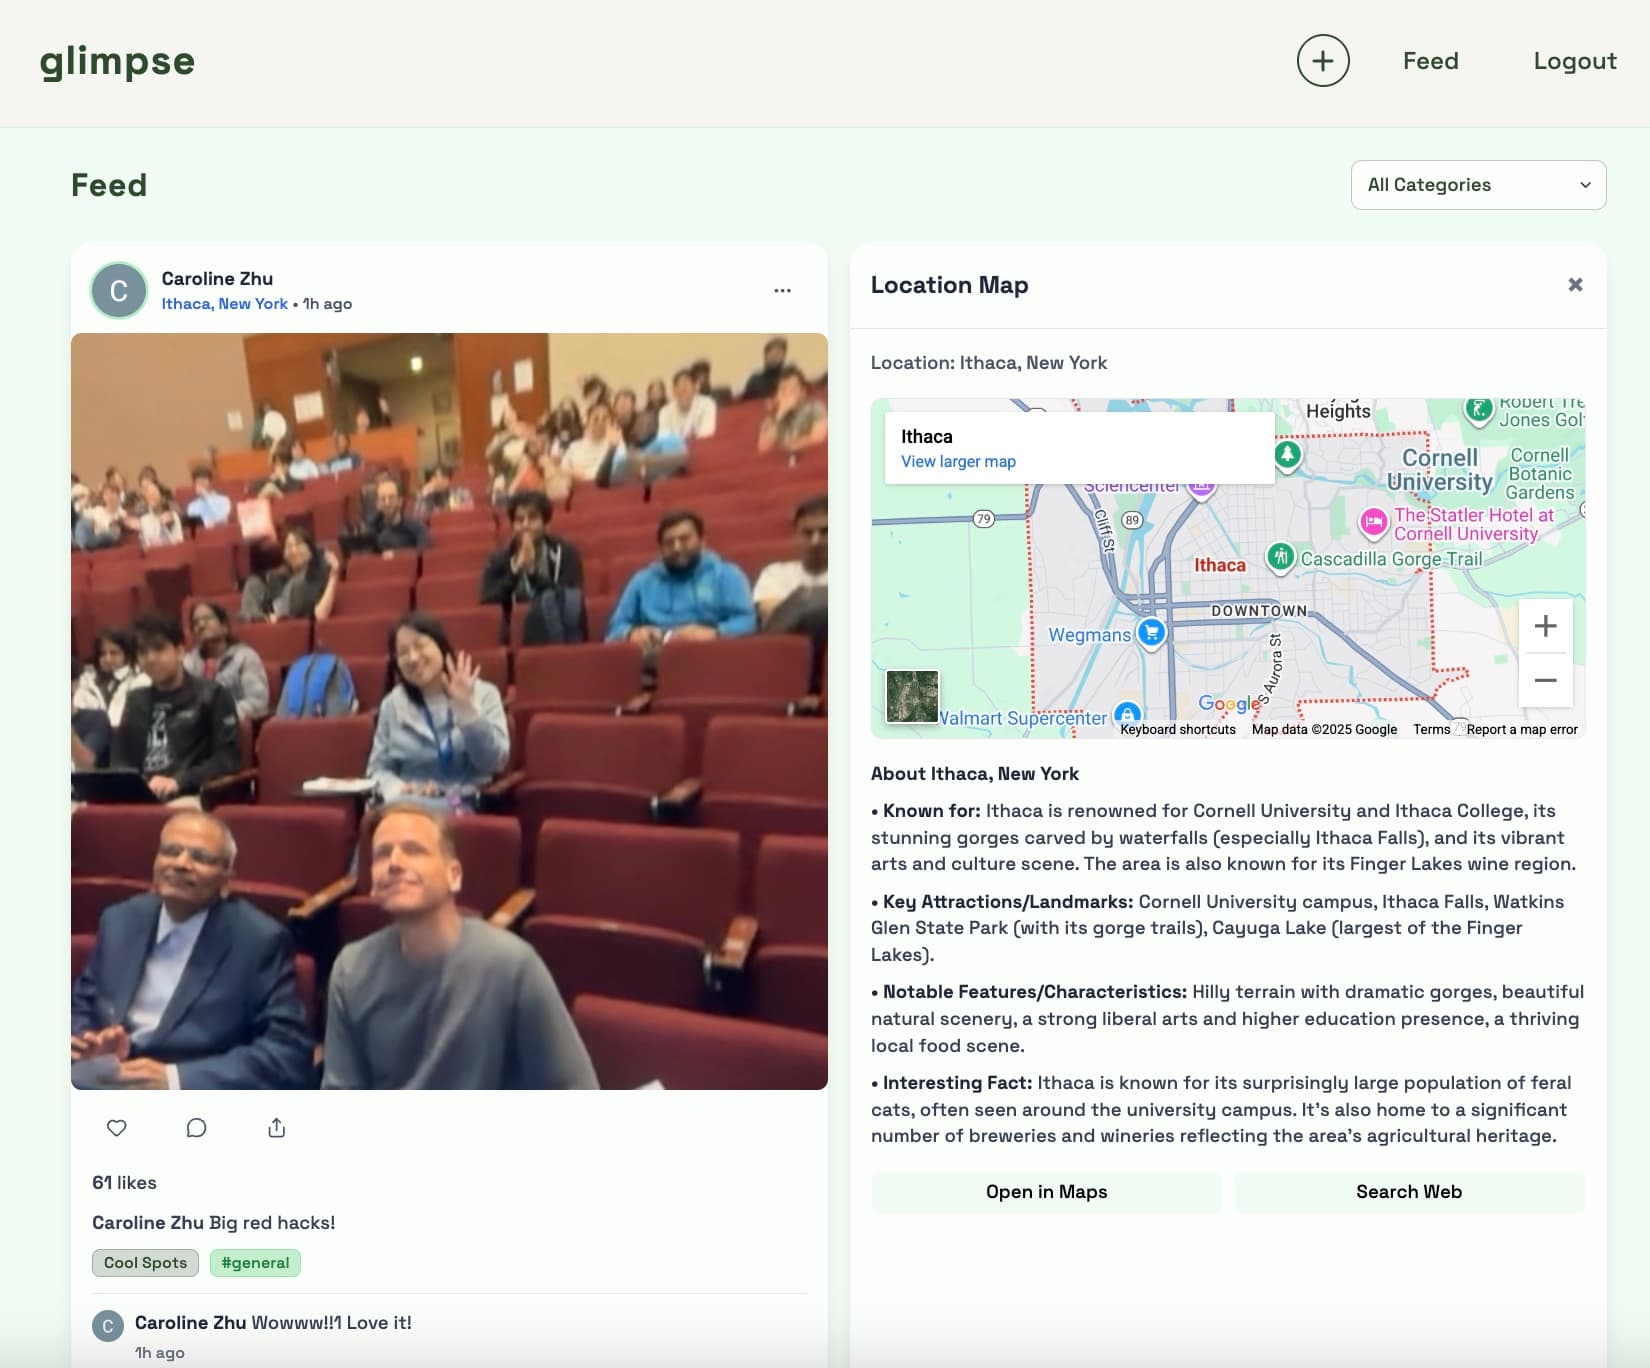Image resolution: width=1650 pixels, height=1368 pixels.
Task: Open Caroline Zhu's post avatar
Action: pyautogui.click(x=119, y=291)
